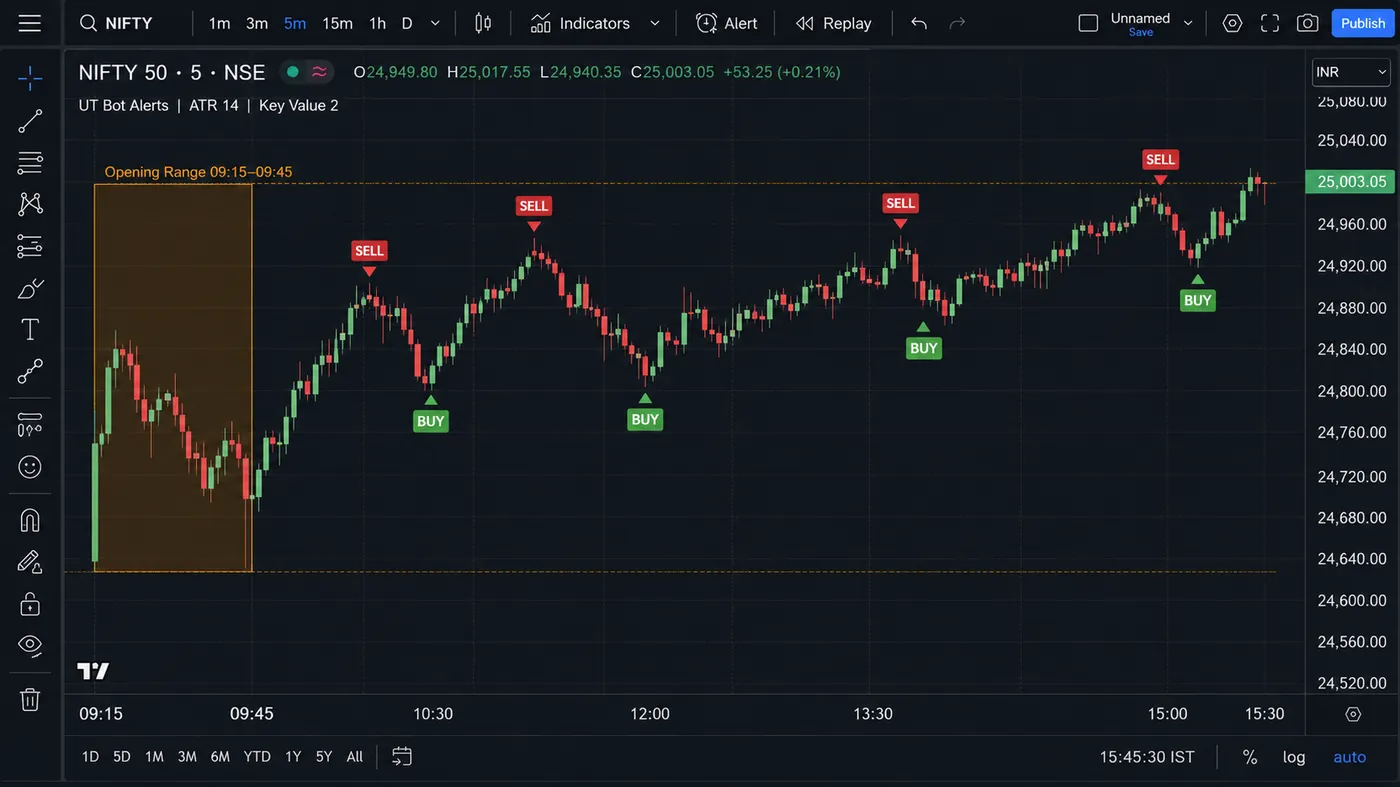The image size is (1400, 787).
Task: Select the D daily timeframe
Action: (407, 23)
